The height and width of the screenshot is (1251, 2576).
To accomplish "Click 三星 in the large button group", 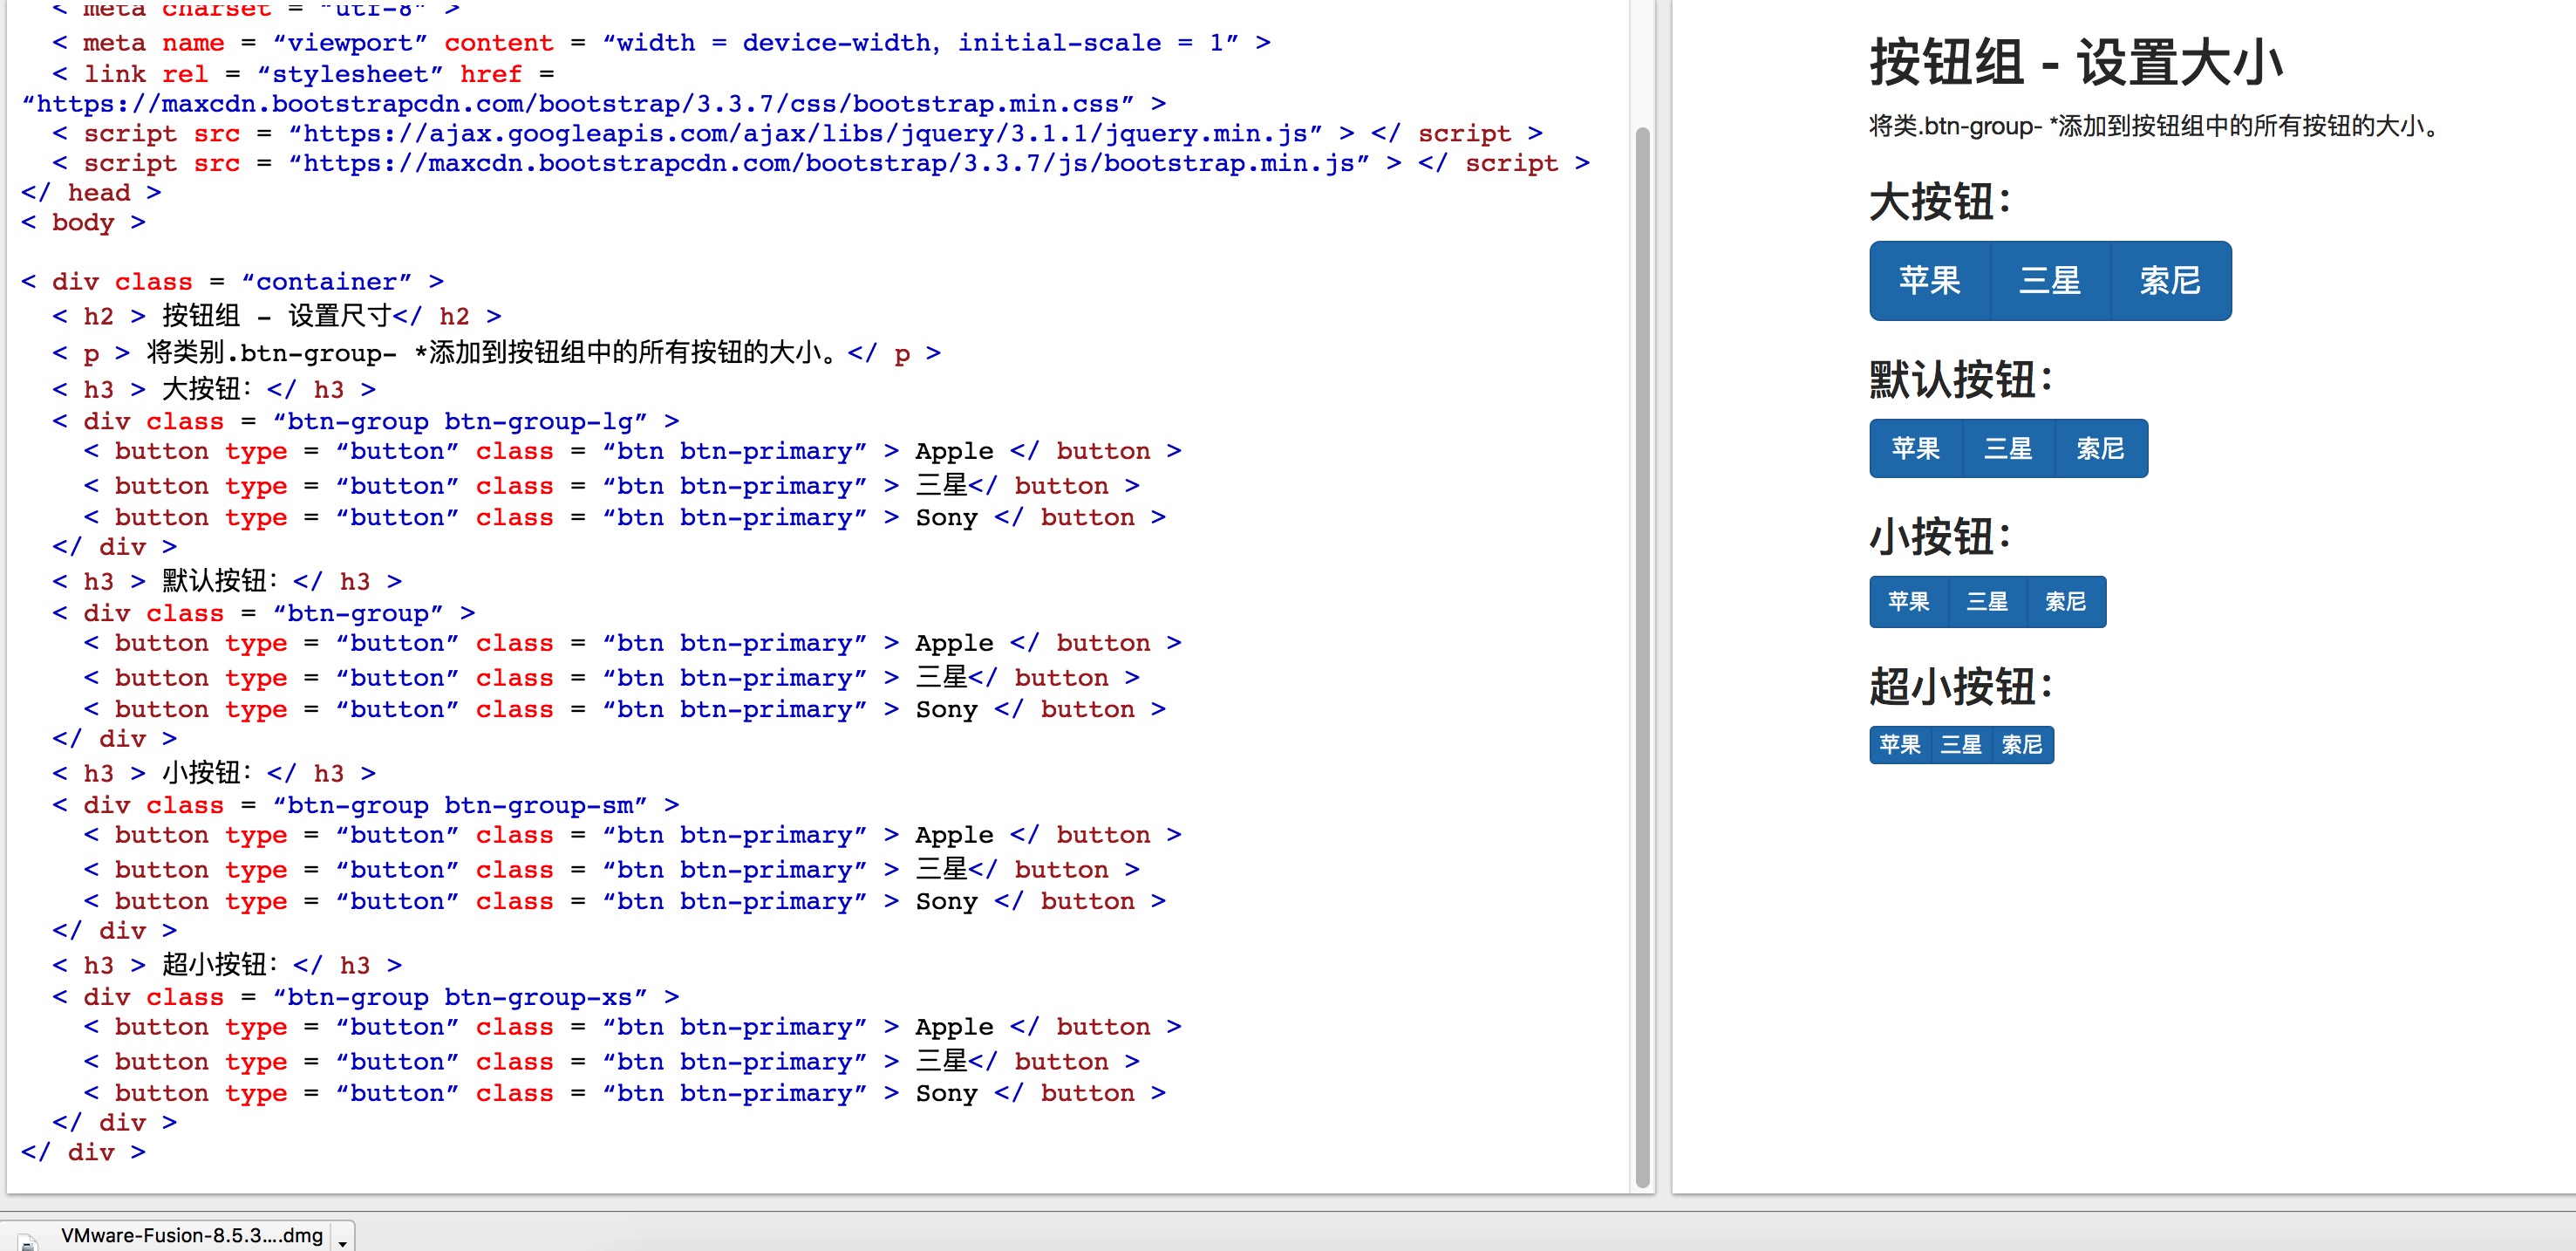I will tap(2050, 281).
